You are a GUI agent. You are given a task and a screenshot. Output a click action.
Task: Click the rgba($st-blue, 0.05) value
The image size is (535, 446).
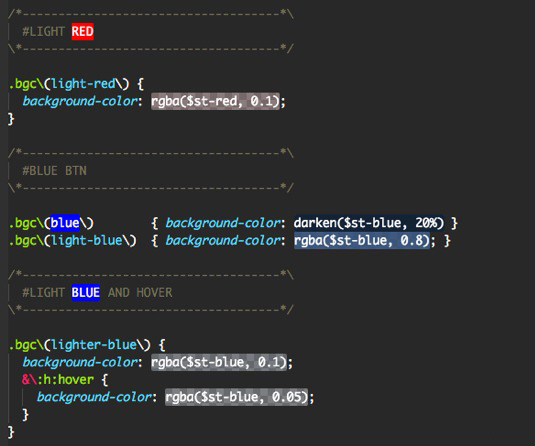236,397
